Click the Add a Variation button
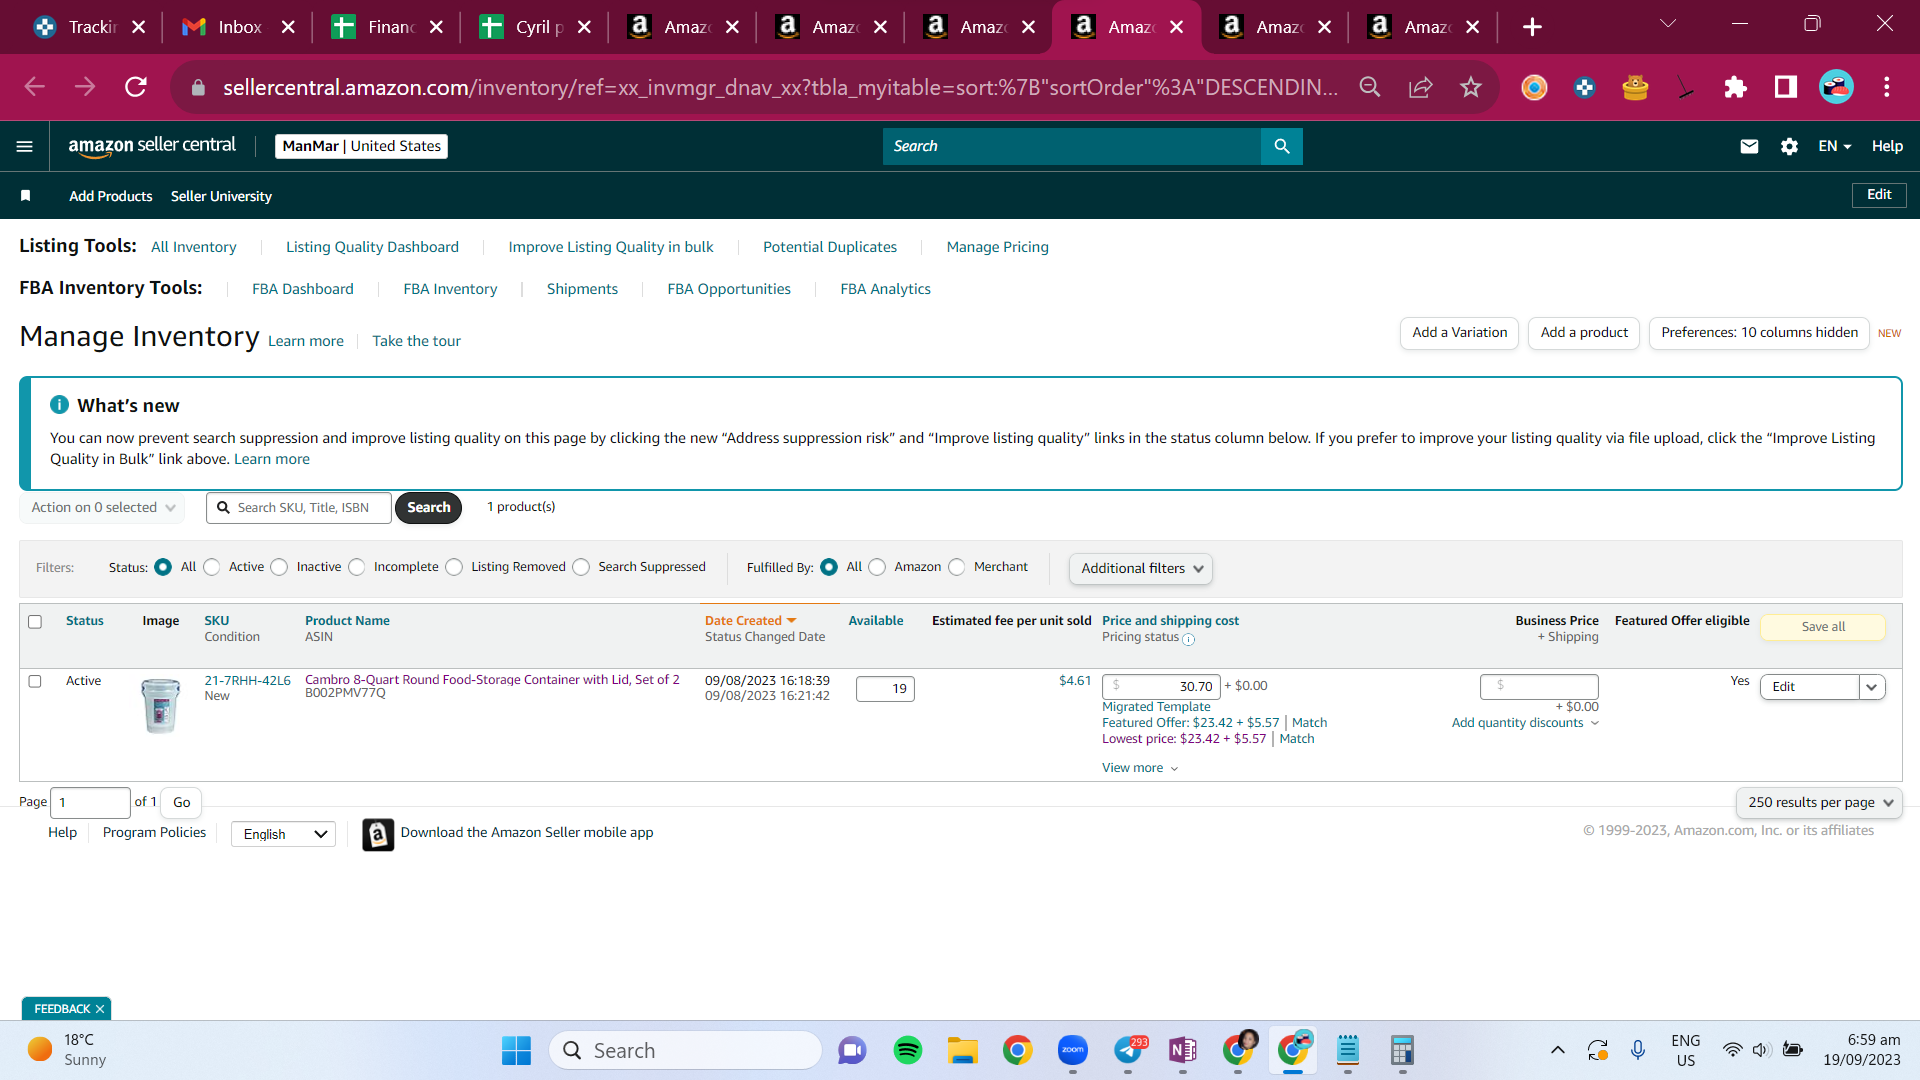1920x1080 pixels. [1460, 333]
